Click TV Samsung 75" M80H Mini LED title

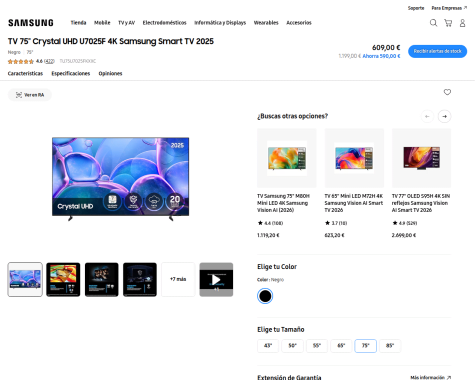[x=283, y=203]
